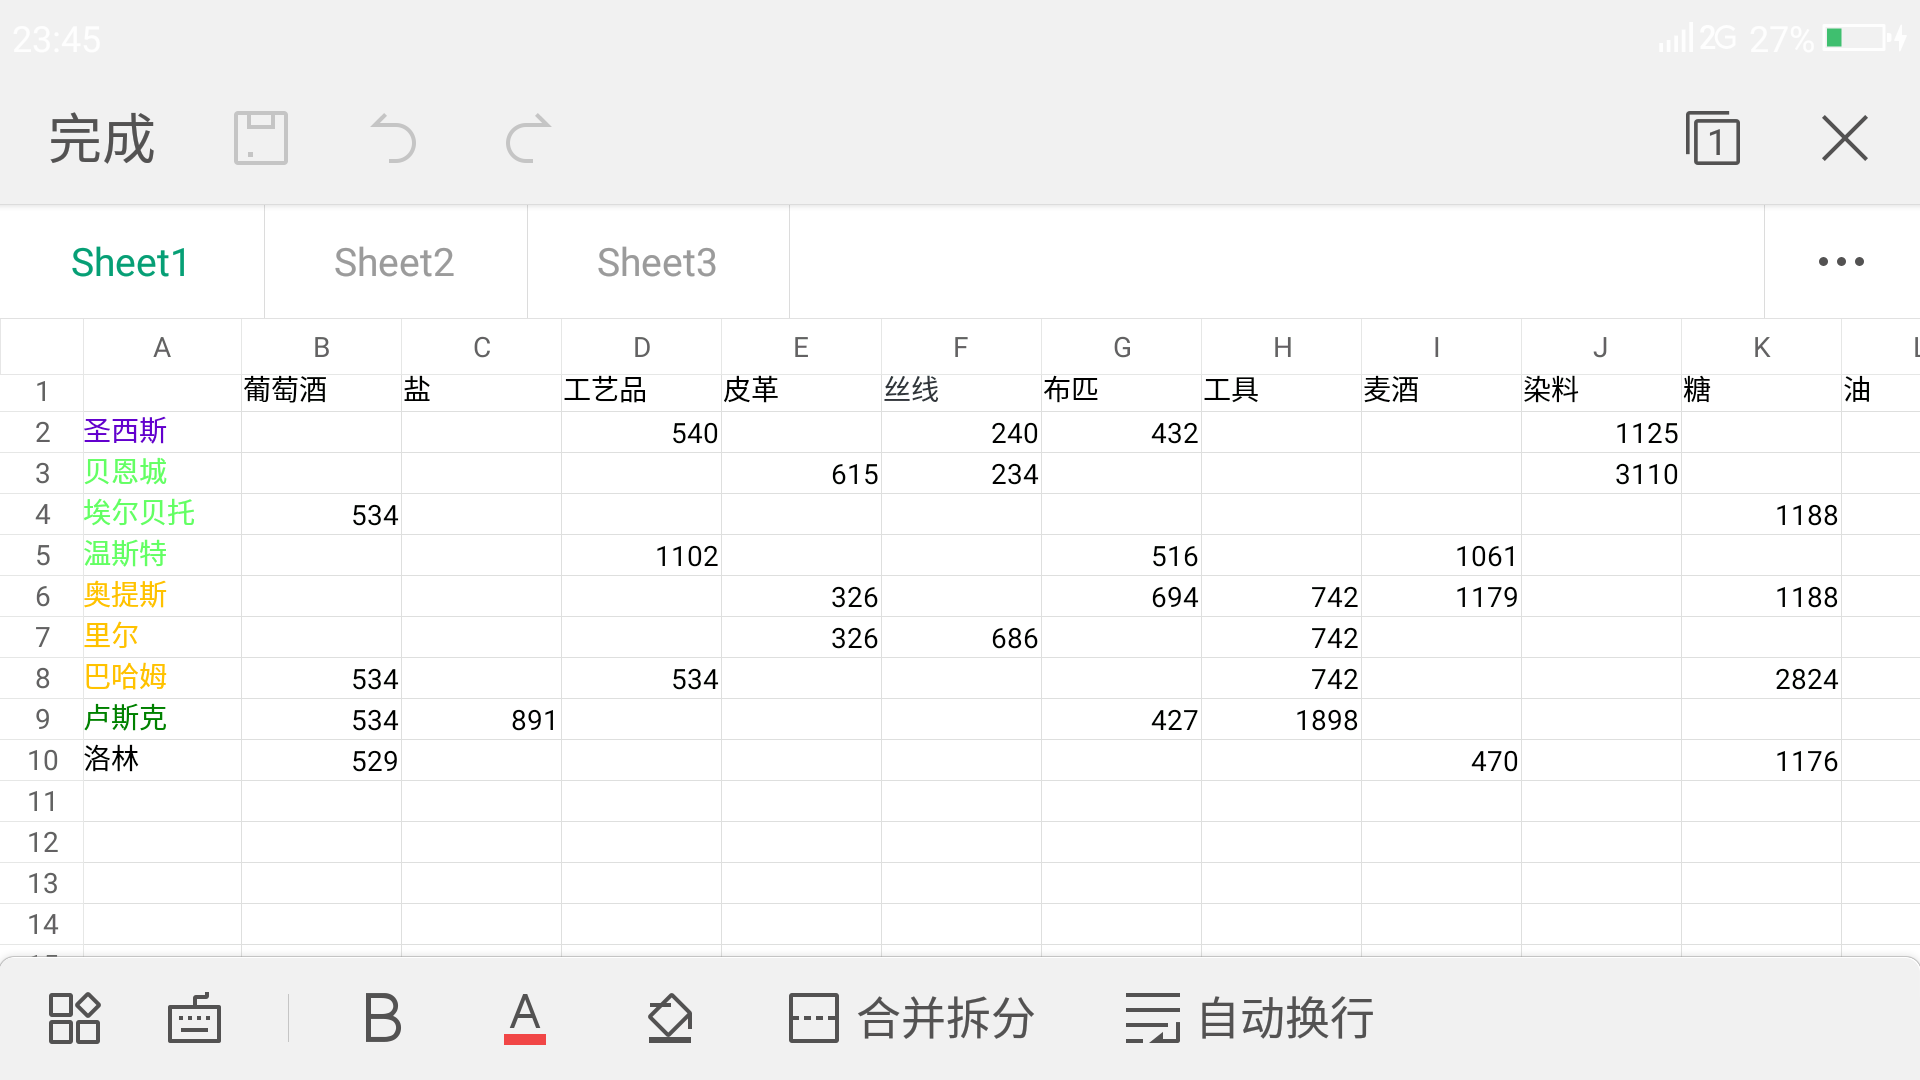The width and height of the screenshot is (1920, 1080).
Task: Select the 布匹 header cell
Action: [1121, 391]
